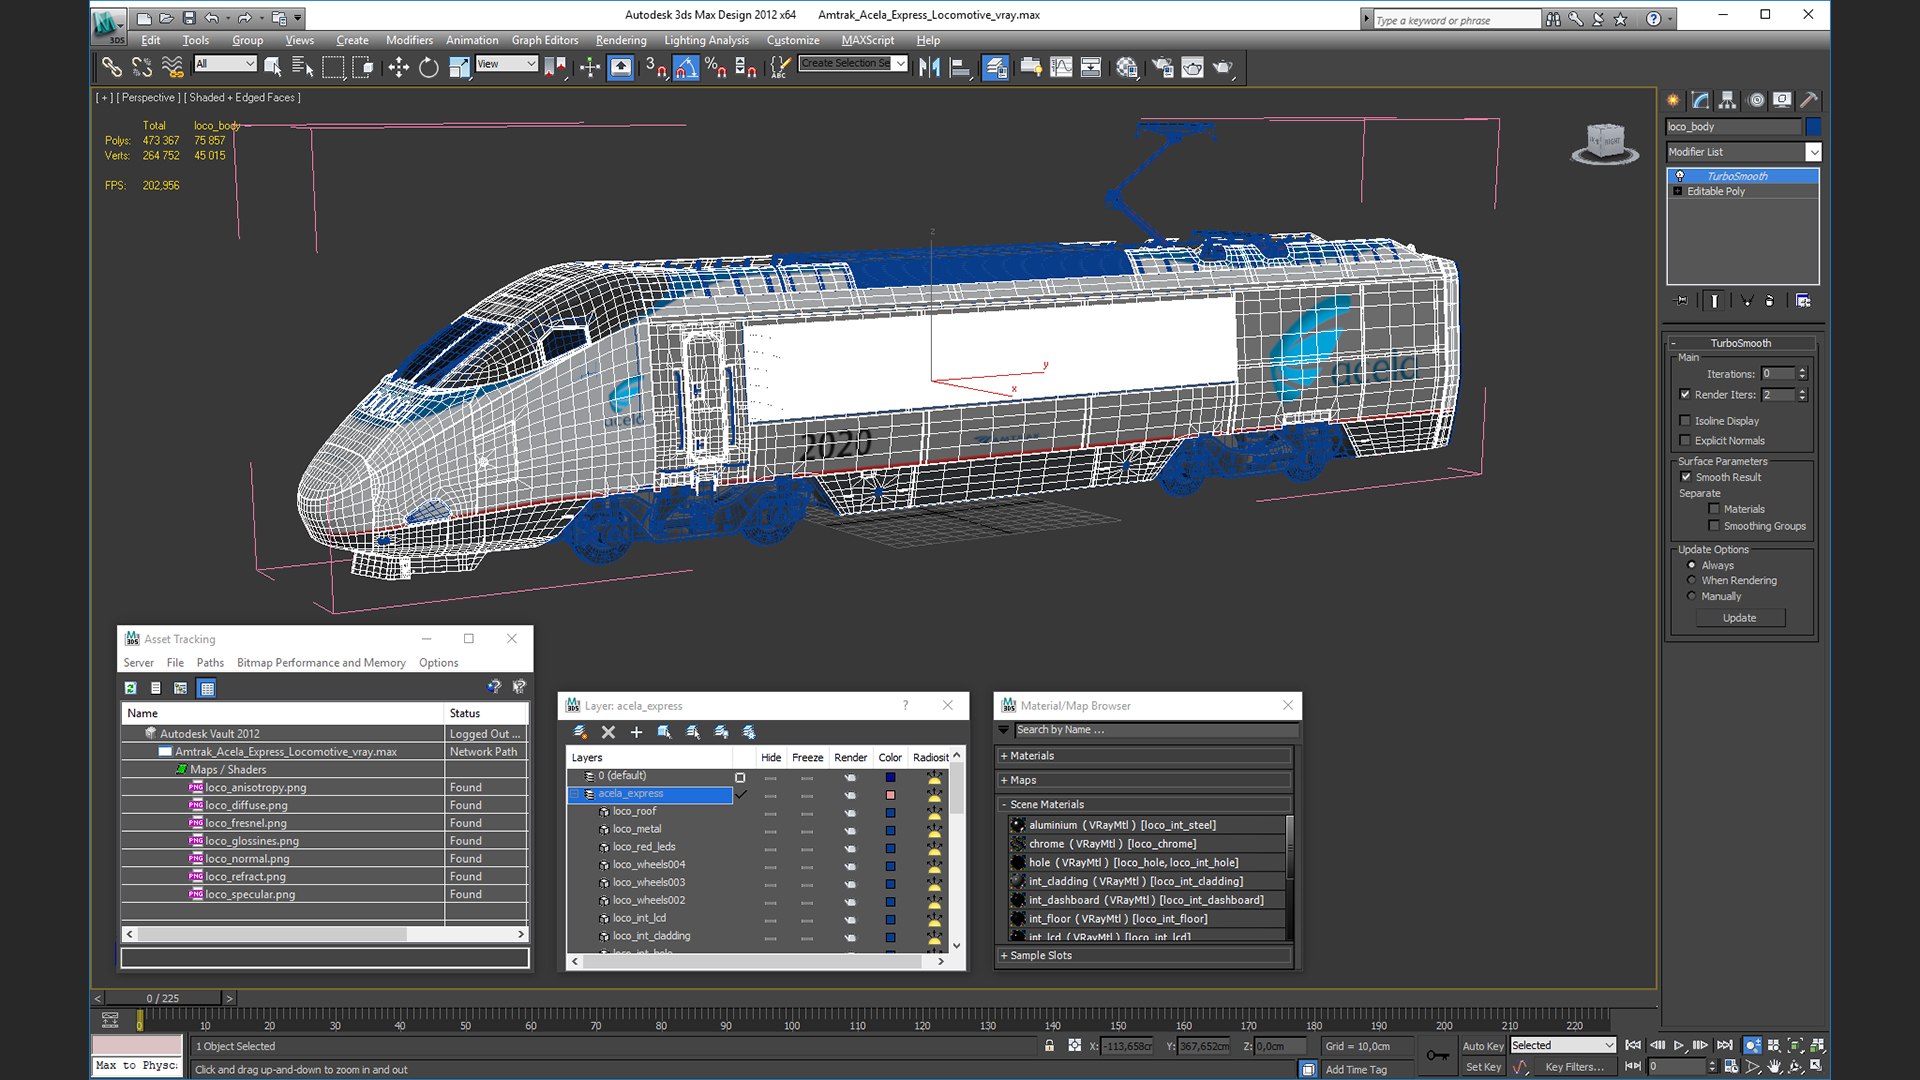Screen dimensions: 1920x1080
Task: Open the selection filter All dropdown
Action: pos(225,63)
